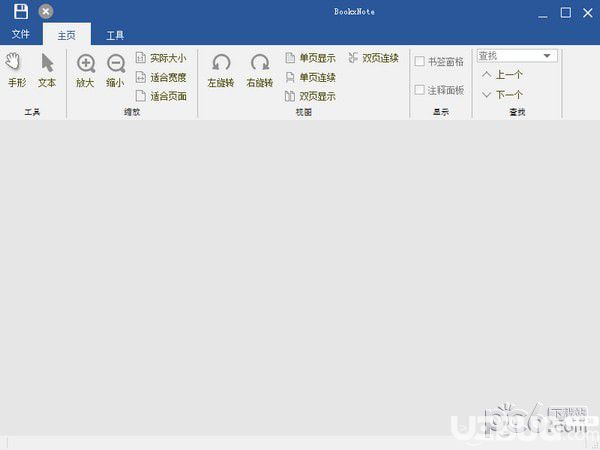Image resolution: width=600 pixels, height=450 pixels.
Task: Select the Text (文本) cursor tool
Action: click(x=47, y=70)
